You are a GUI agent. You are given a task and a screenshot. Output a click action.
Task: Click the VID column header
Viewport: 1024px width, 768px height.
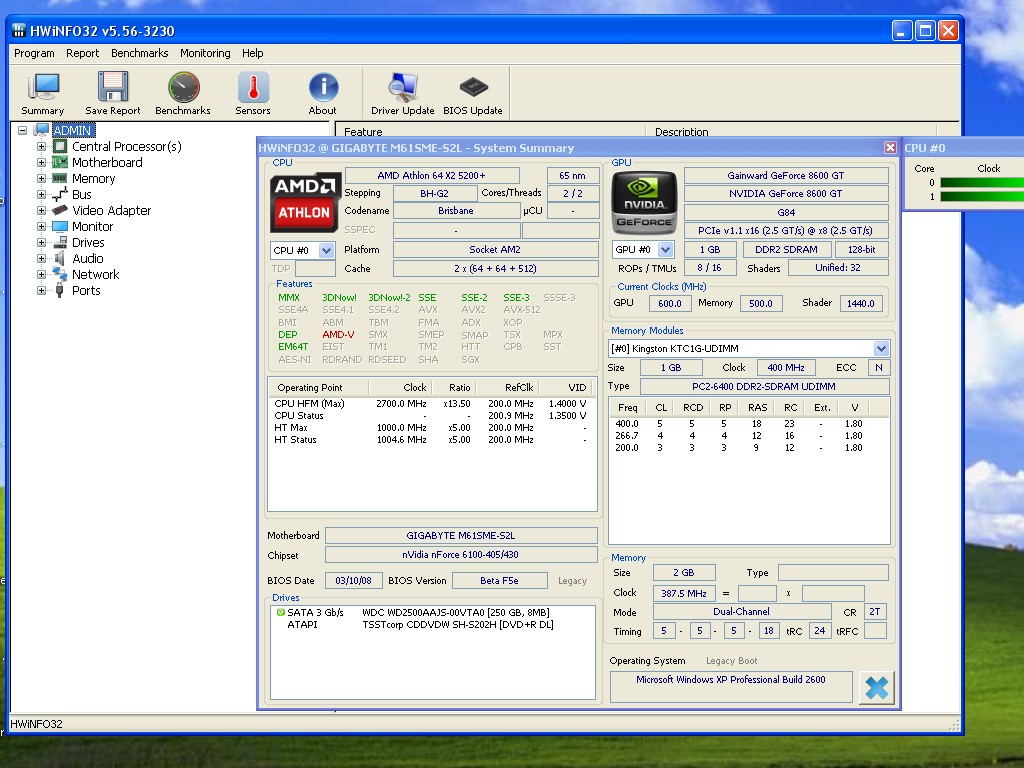[x=568, y=387]
